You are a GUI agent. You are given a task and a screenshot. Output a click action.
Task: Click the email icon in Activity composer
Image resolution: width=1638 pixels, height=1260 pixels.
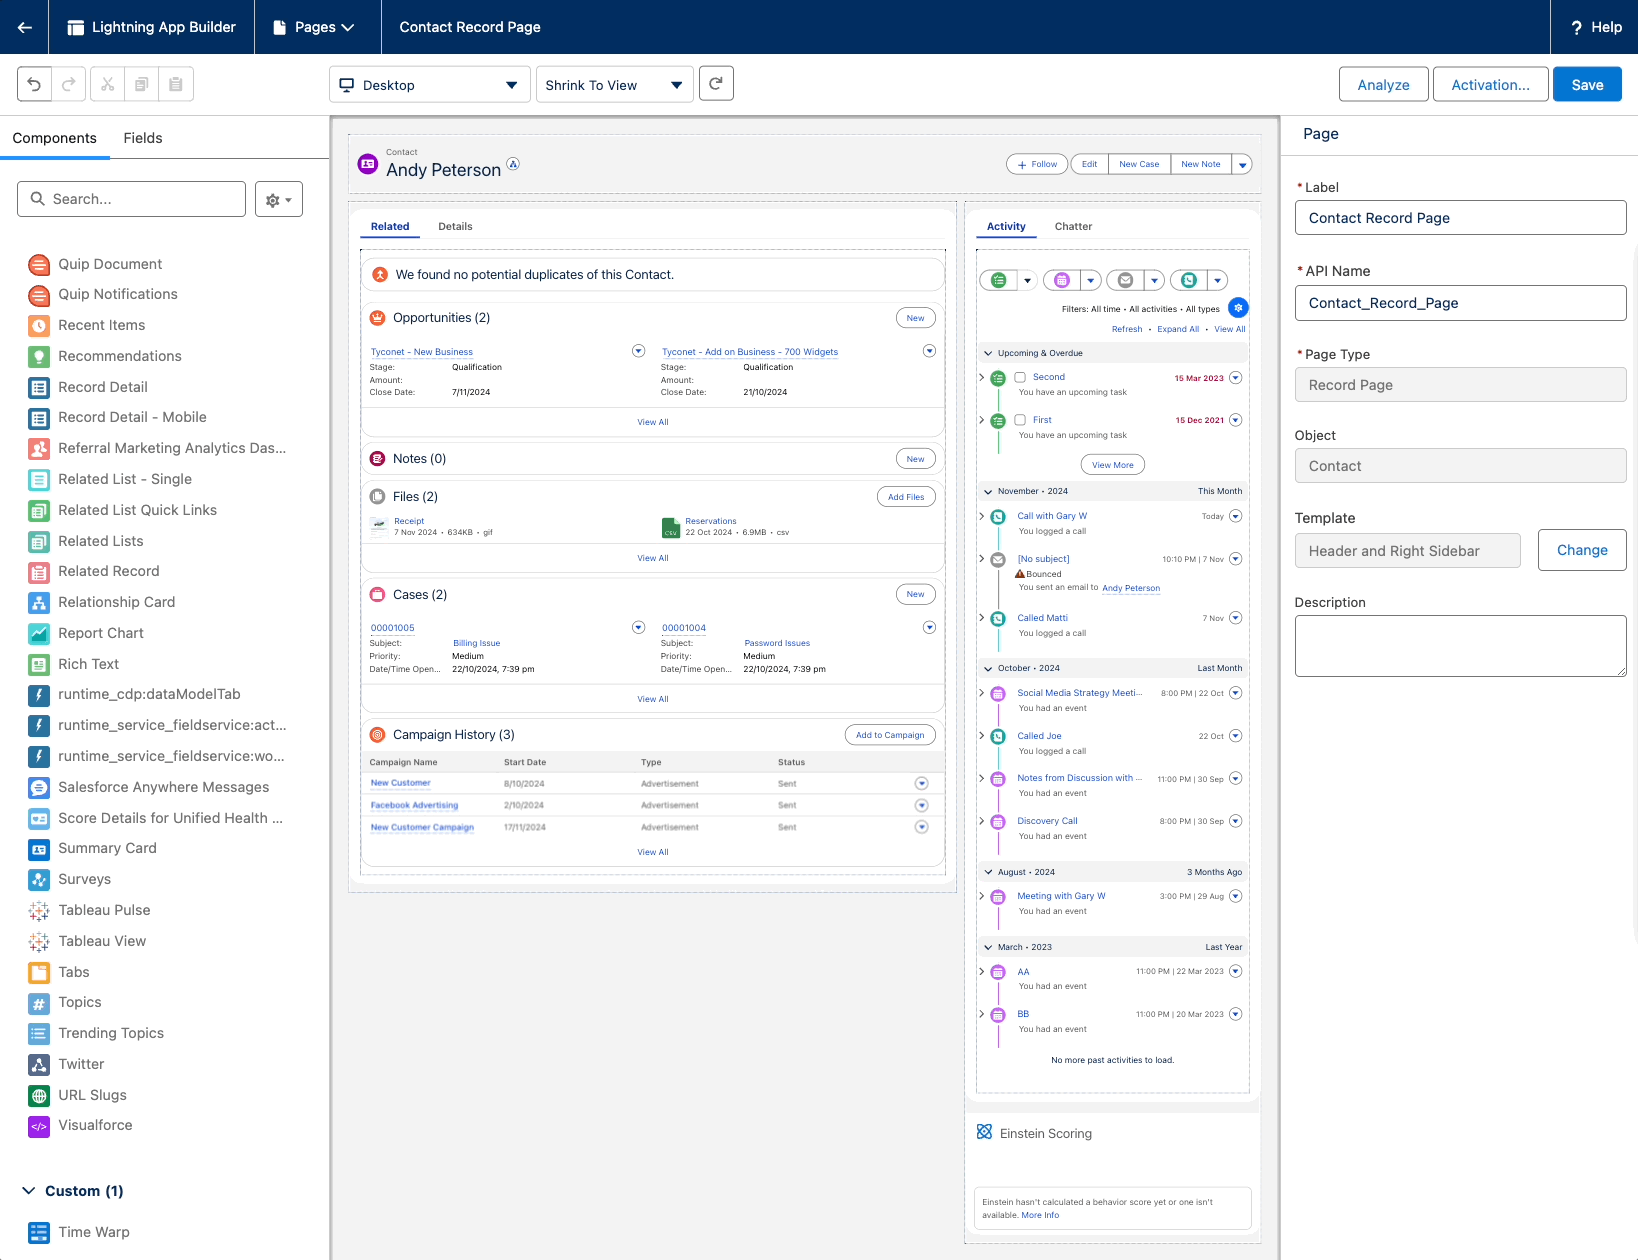click(1125, 280)
